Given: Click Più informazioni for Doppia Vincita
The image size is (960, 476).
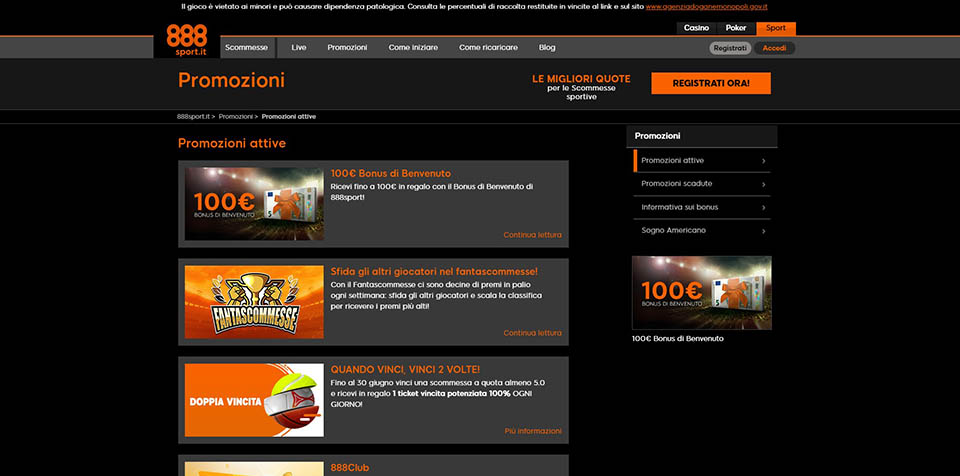Looking at the screenshot, I should [533, 431].
